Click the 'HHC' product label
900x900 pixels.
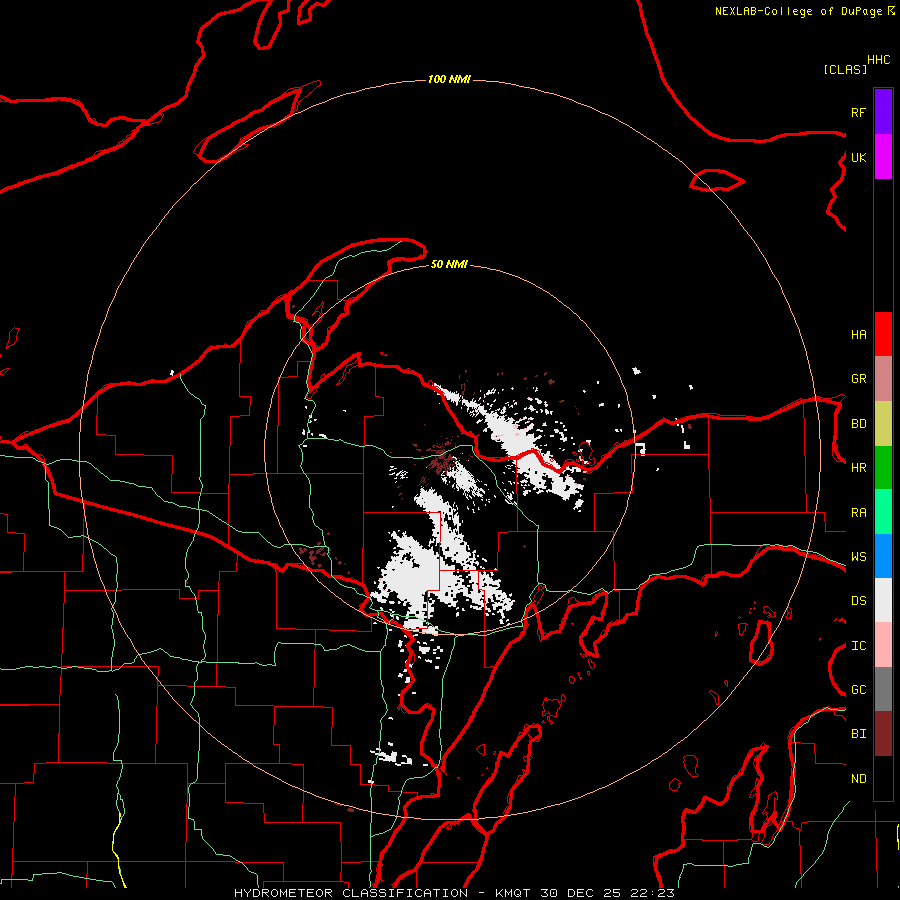[x=878, y=60]
